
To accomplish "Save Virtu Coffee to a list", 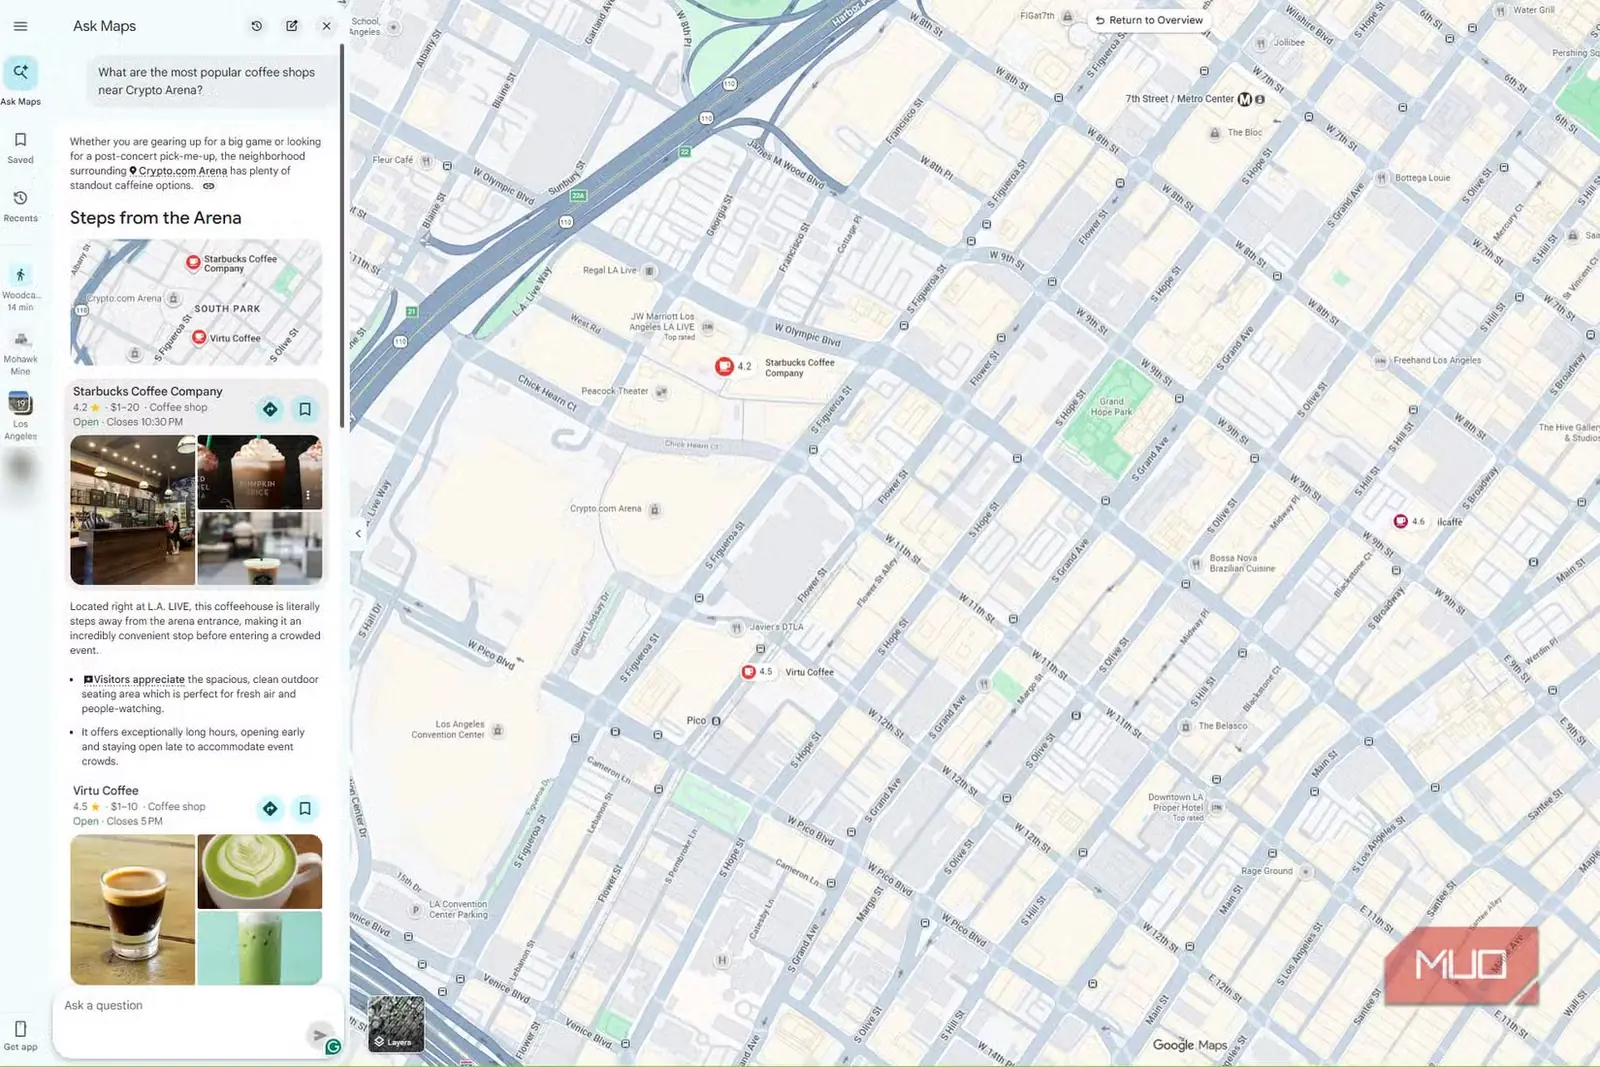I will click(x=305, y=808).
